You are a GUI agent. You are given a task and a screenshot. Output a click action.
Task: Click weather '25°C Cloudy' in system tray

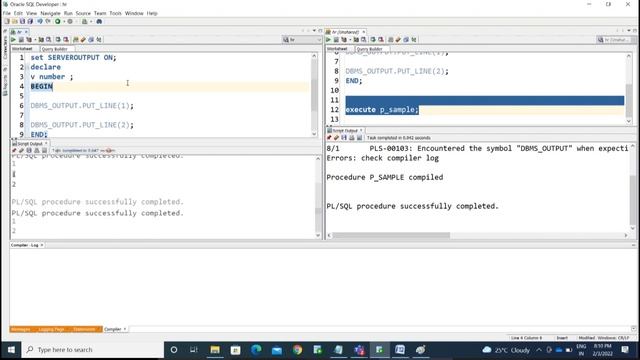[x=506, y=350]
